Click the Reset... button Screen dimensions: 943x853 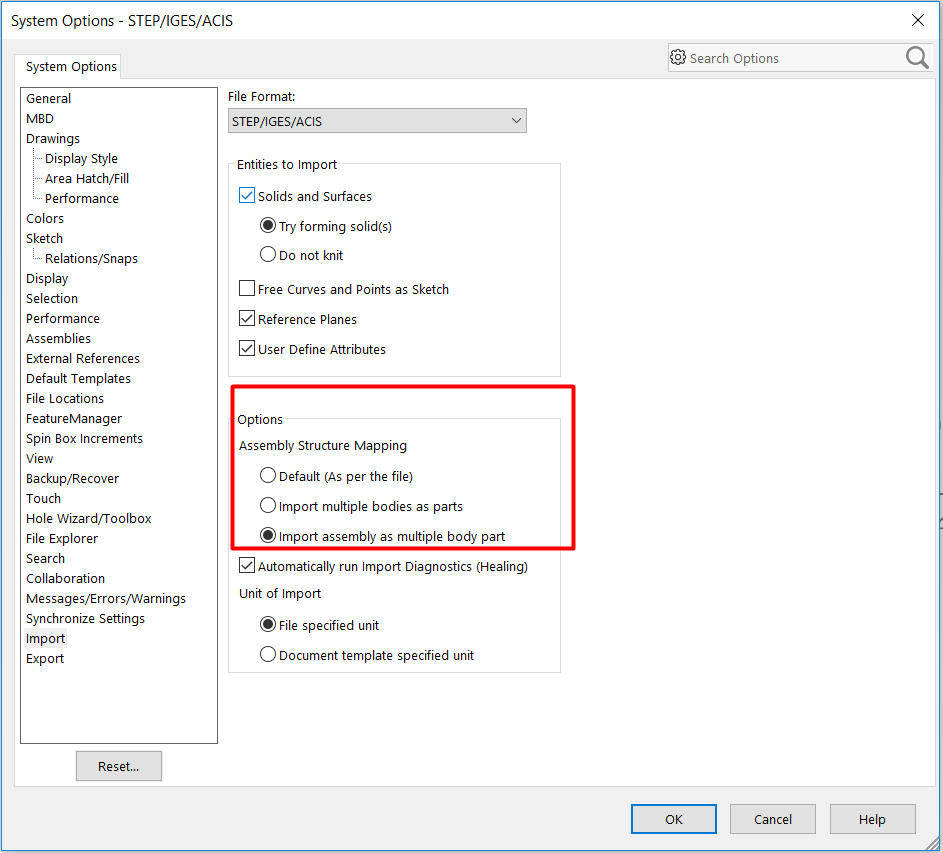click(118, 766)
